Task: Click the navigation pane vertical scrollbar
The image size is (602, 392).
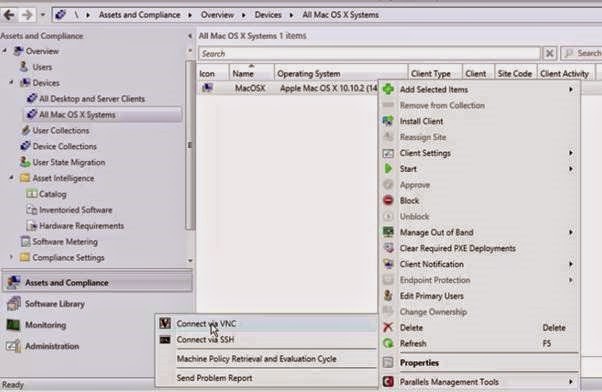Action: pos(190,145)
